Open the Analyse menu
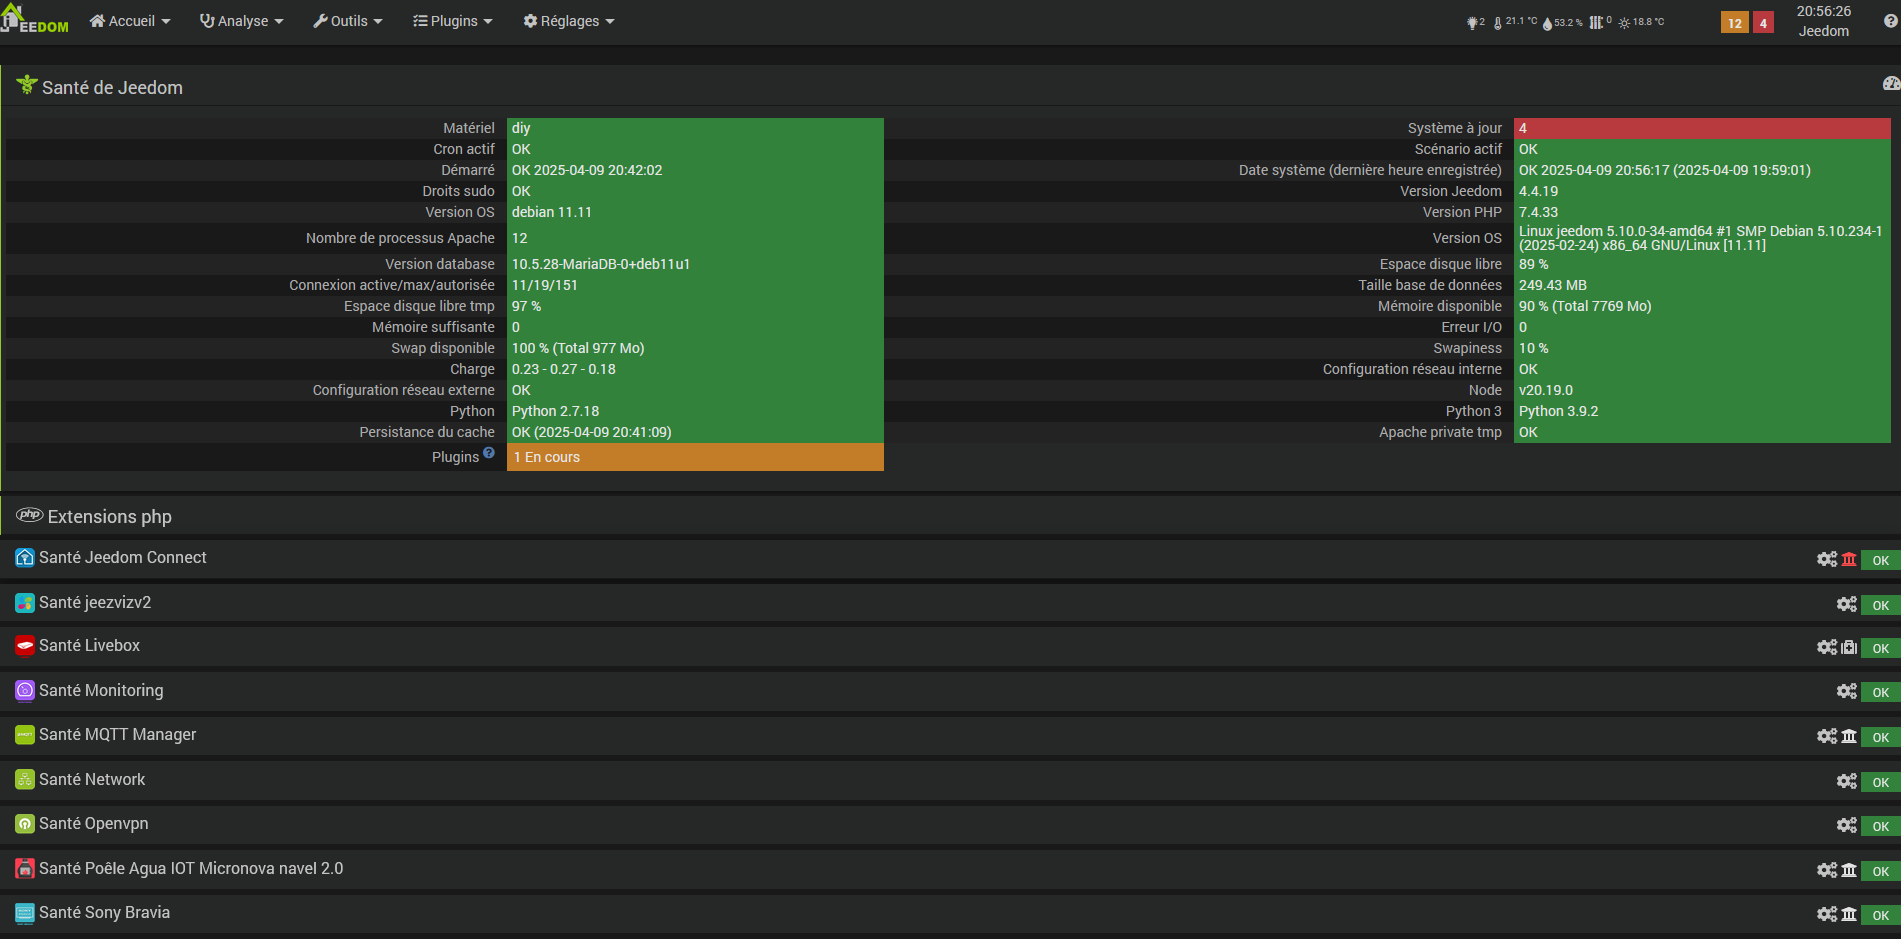Screen dimensions: 1901x939 coord(242,21)
